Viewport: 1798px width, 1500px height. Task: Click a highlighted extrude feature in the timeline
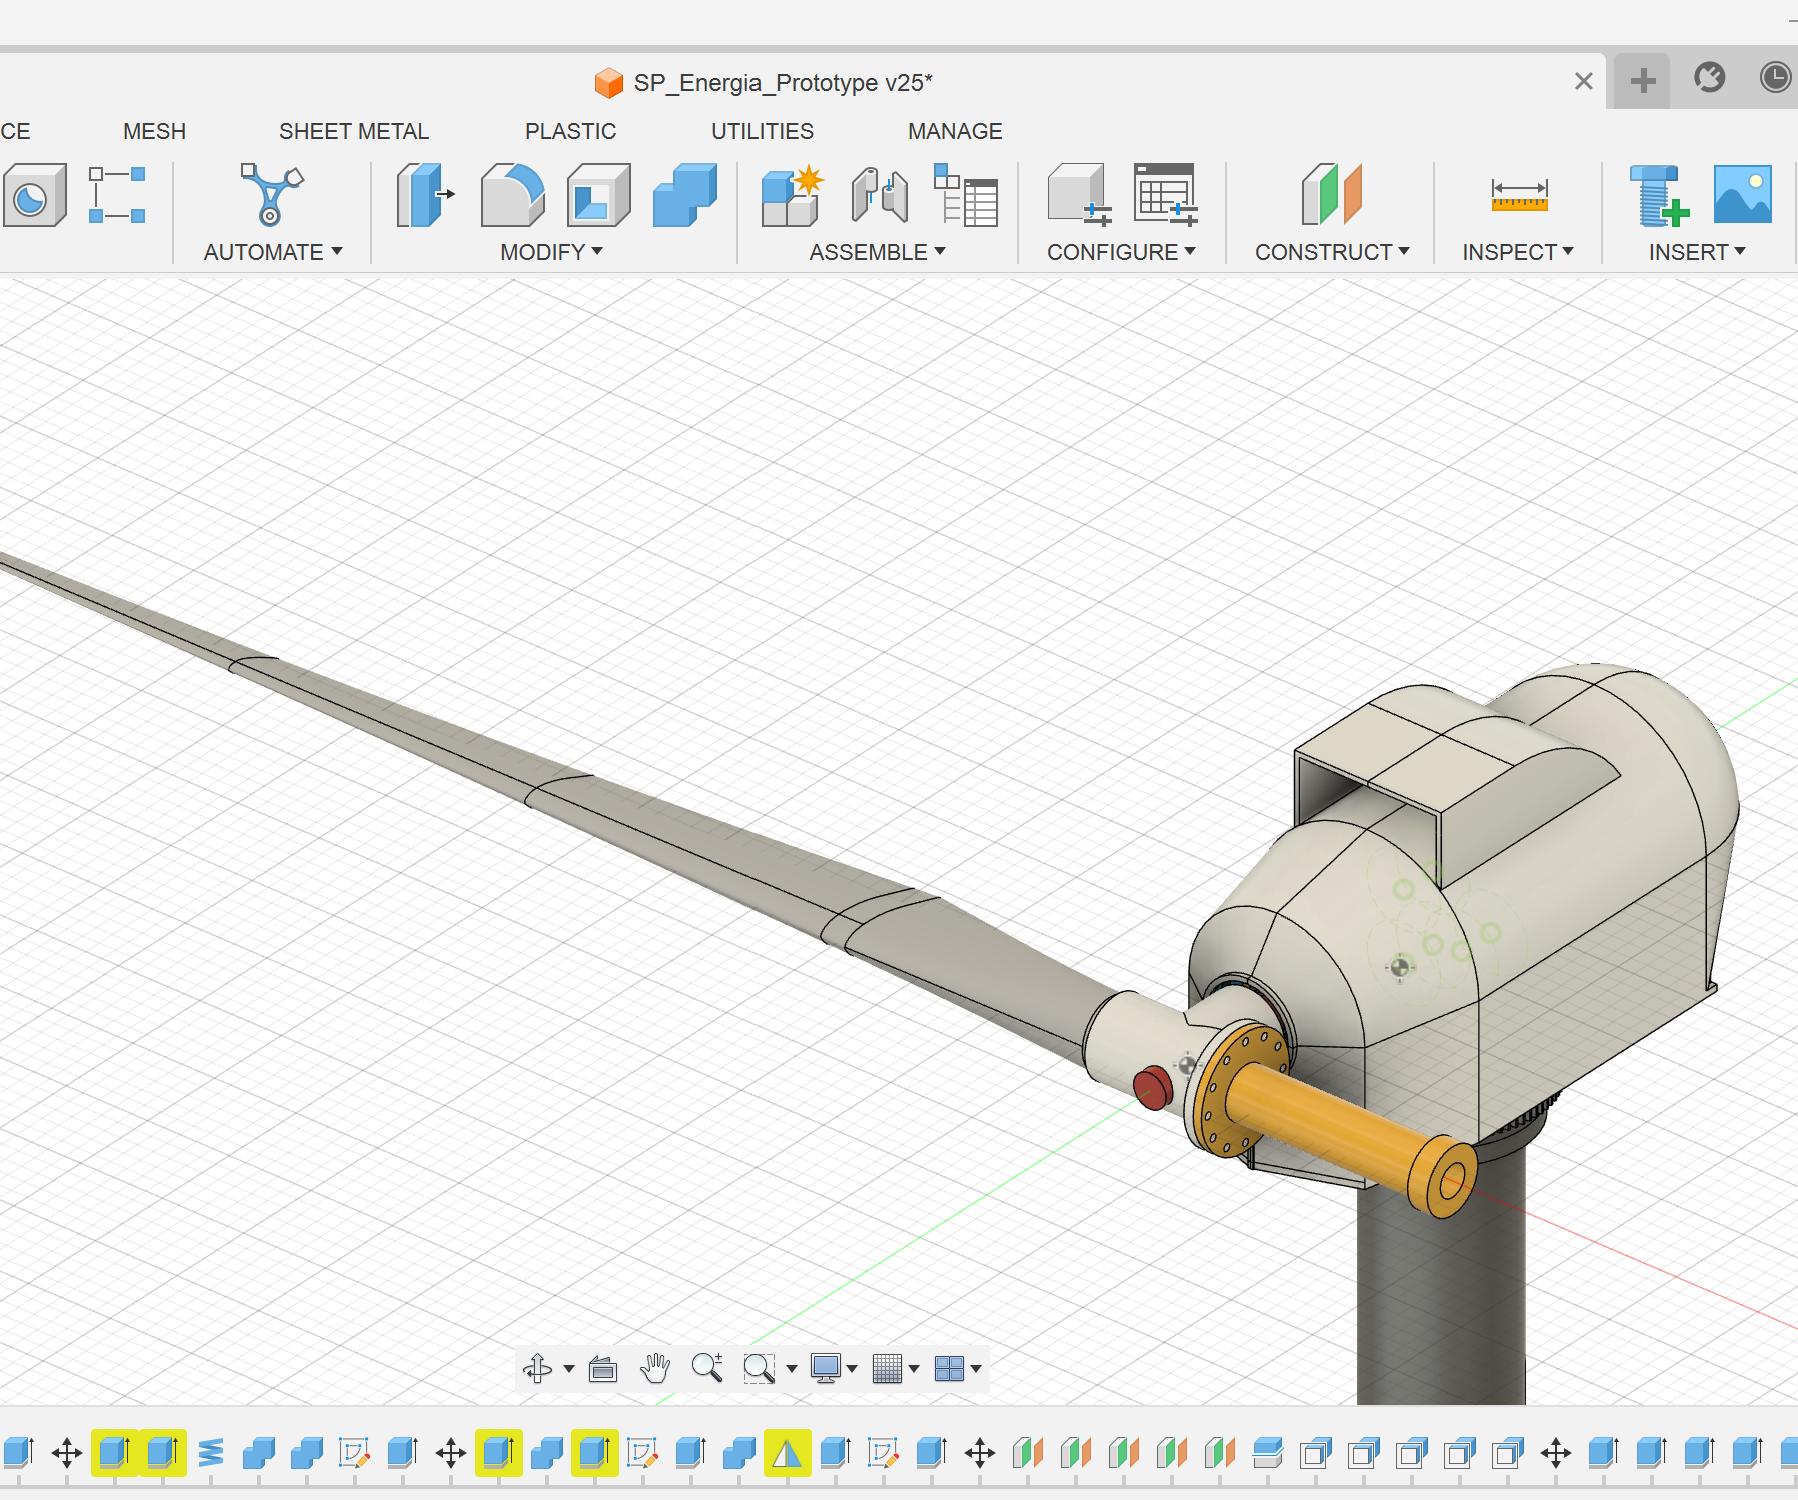(x=115, y=1452)
